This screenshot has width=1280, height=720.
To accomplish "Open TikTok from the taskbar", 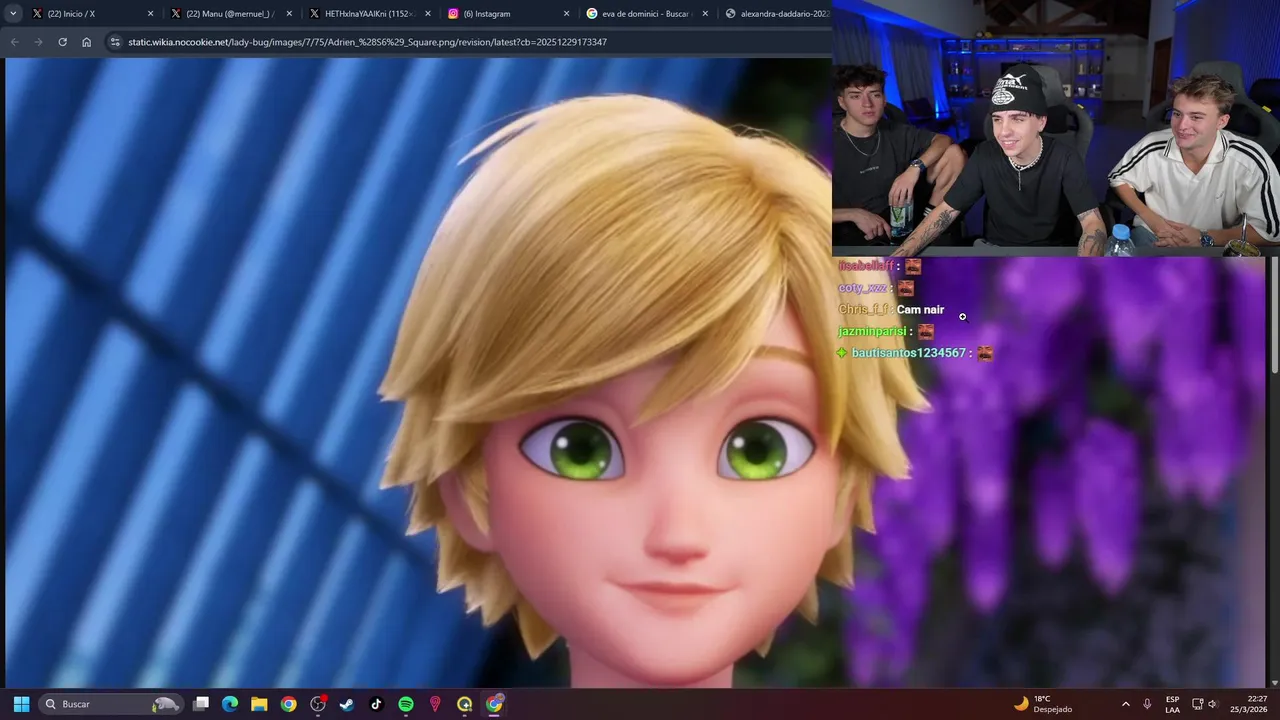I will 376,704.
